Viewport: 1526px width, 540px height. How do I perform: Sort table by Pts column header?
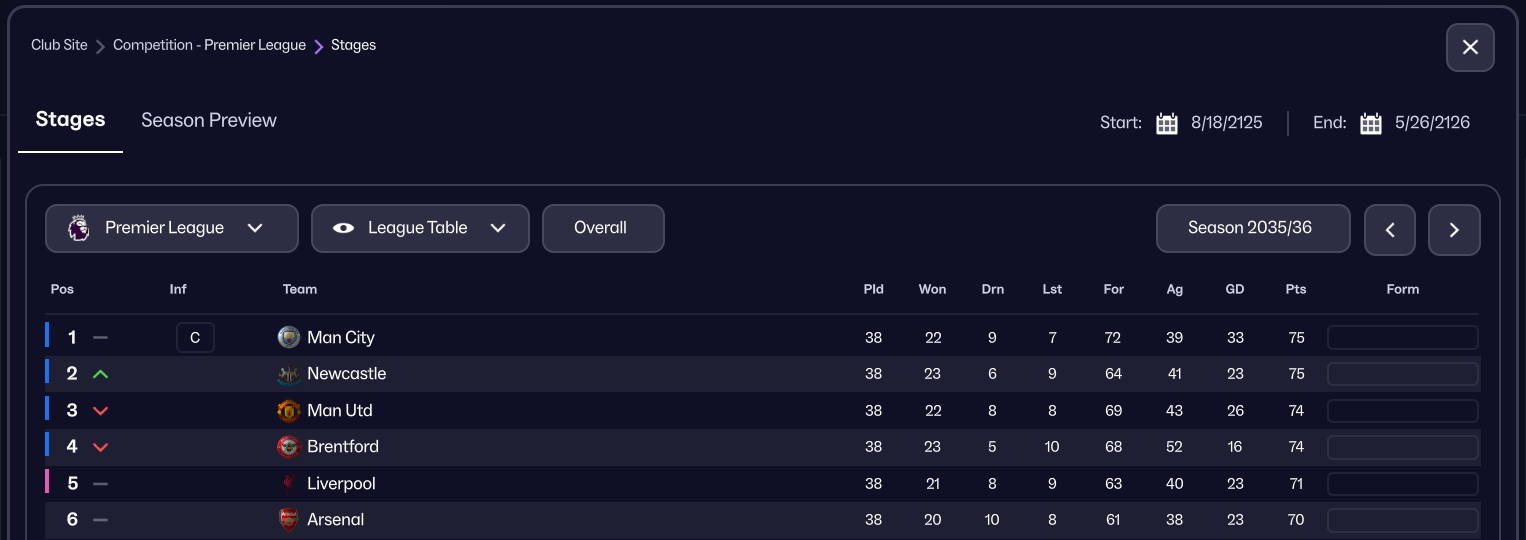(x=1296, y=289)
